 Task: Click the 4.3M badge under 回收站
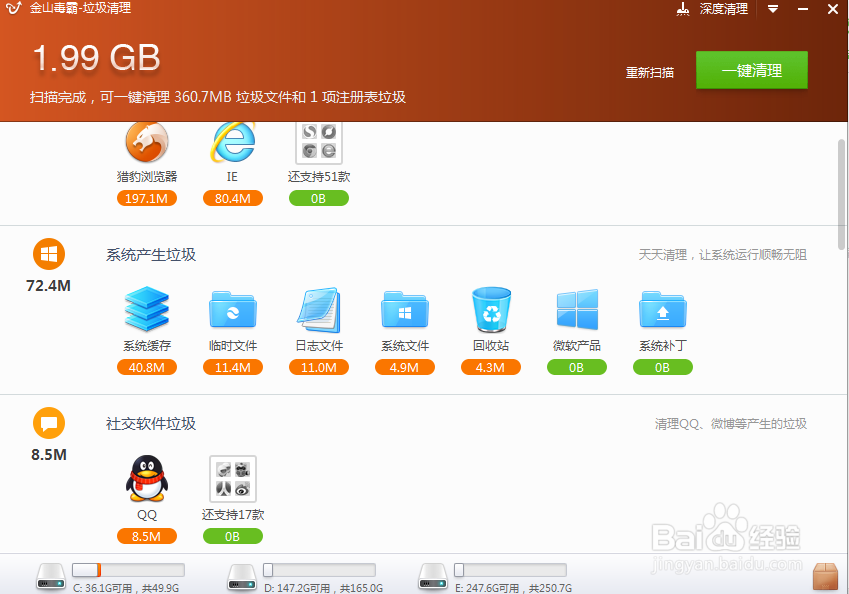click(x=491, y=367)
